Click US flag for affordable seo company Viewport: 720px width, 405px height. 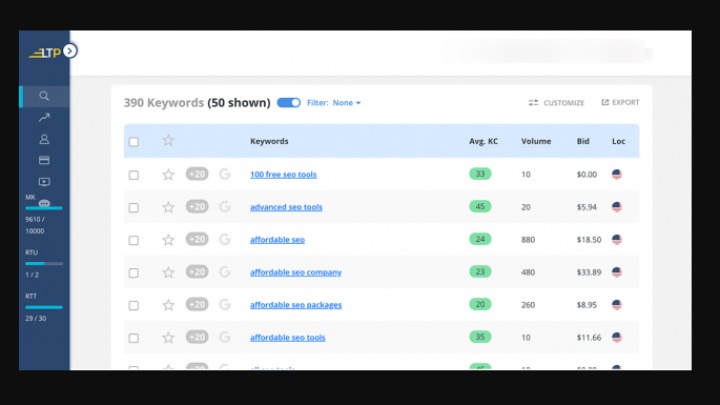coord(617,272)
